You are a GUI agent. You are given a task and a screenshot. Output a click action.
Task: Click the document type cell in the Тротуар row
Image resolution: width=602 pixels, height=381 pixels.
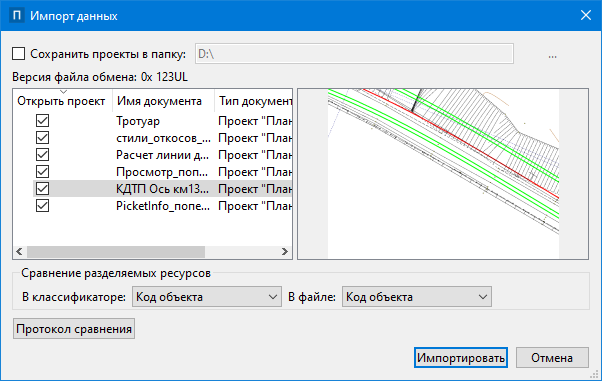click(255, 121)
